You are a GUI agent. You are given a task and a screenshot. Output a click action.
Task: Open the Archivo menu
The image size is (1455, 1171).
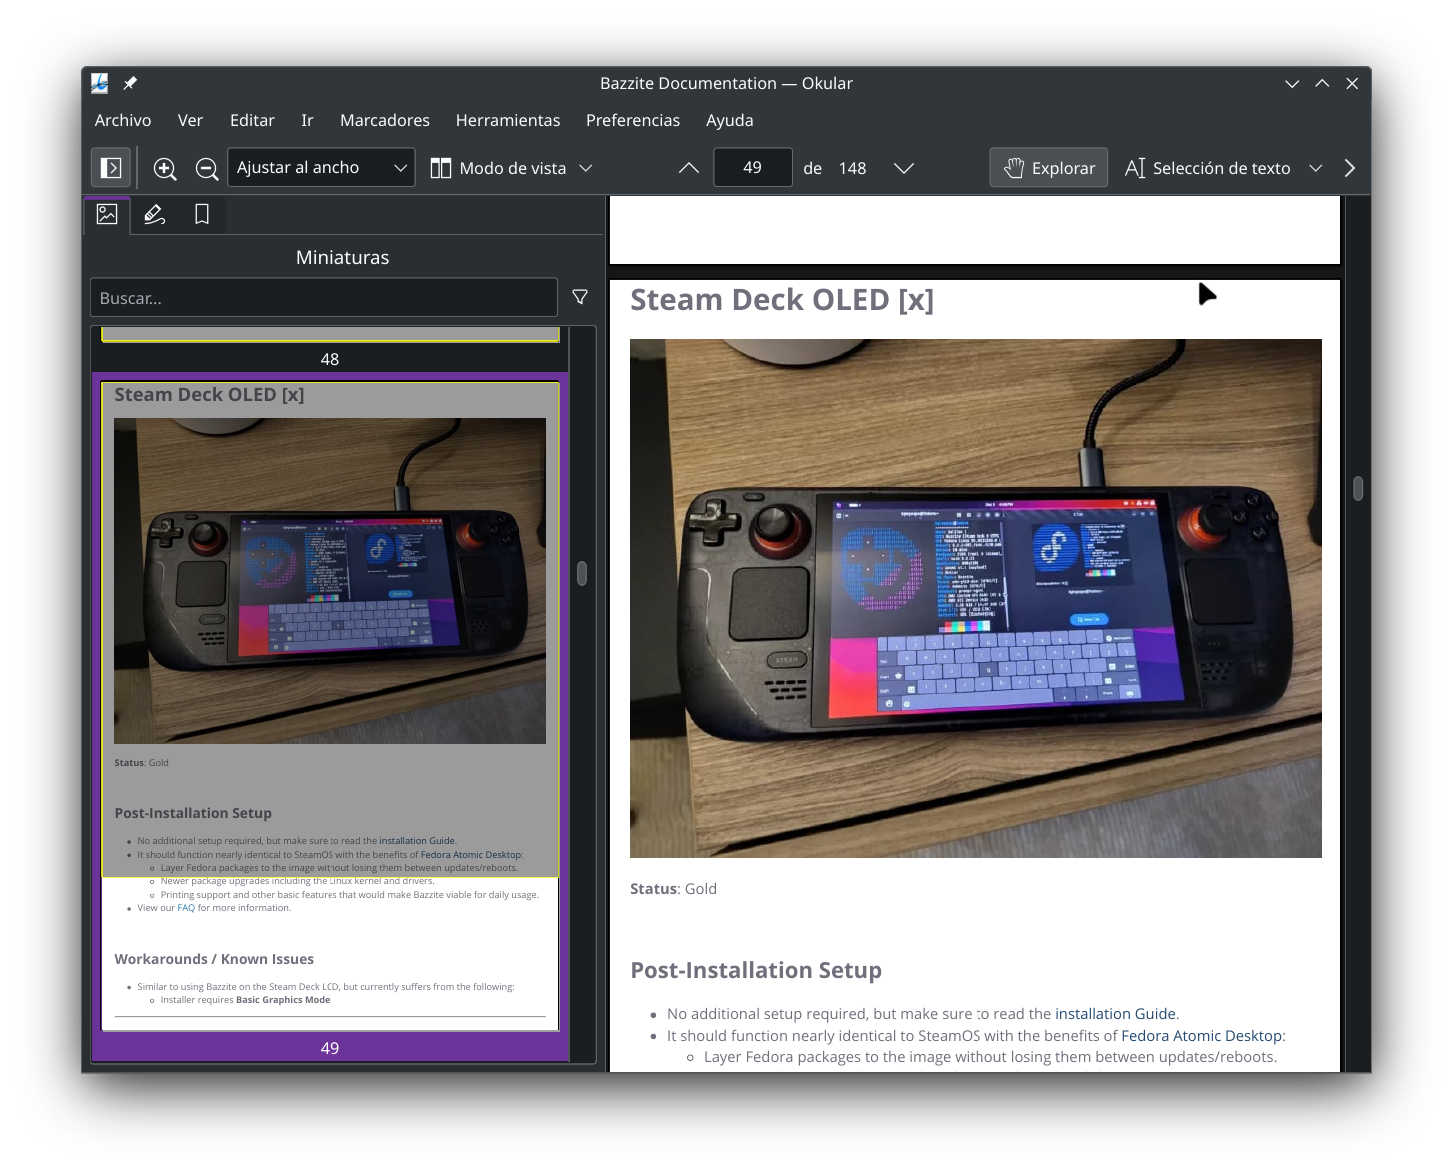[x=123, y=120]
